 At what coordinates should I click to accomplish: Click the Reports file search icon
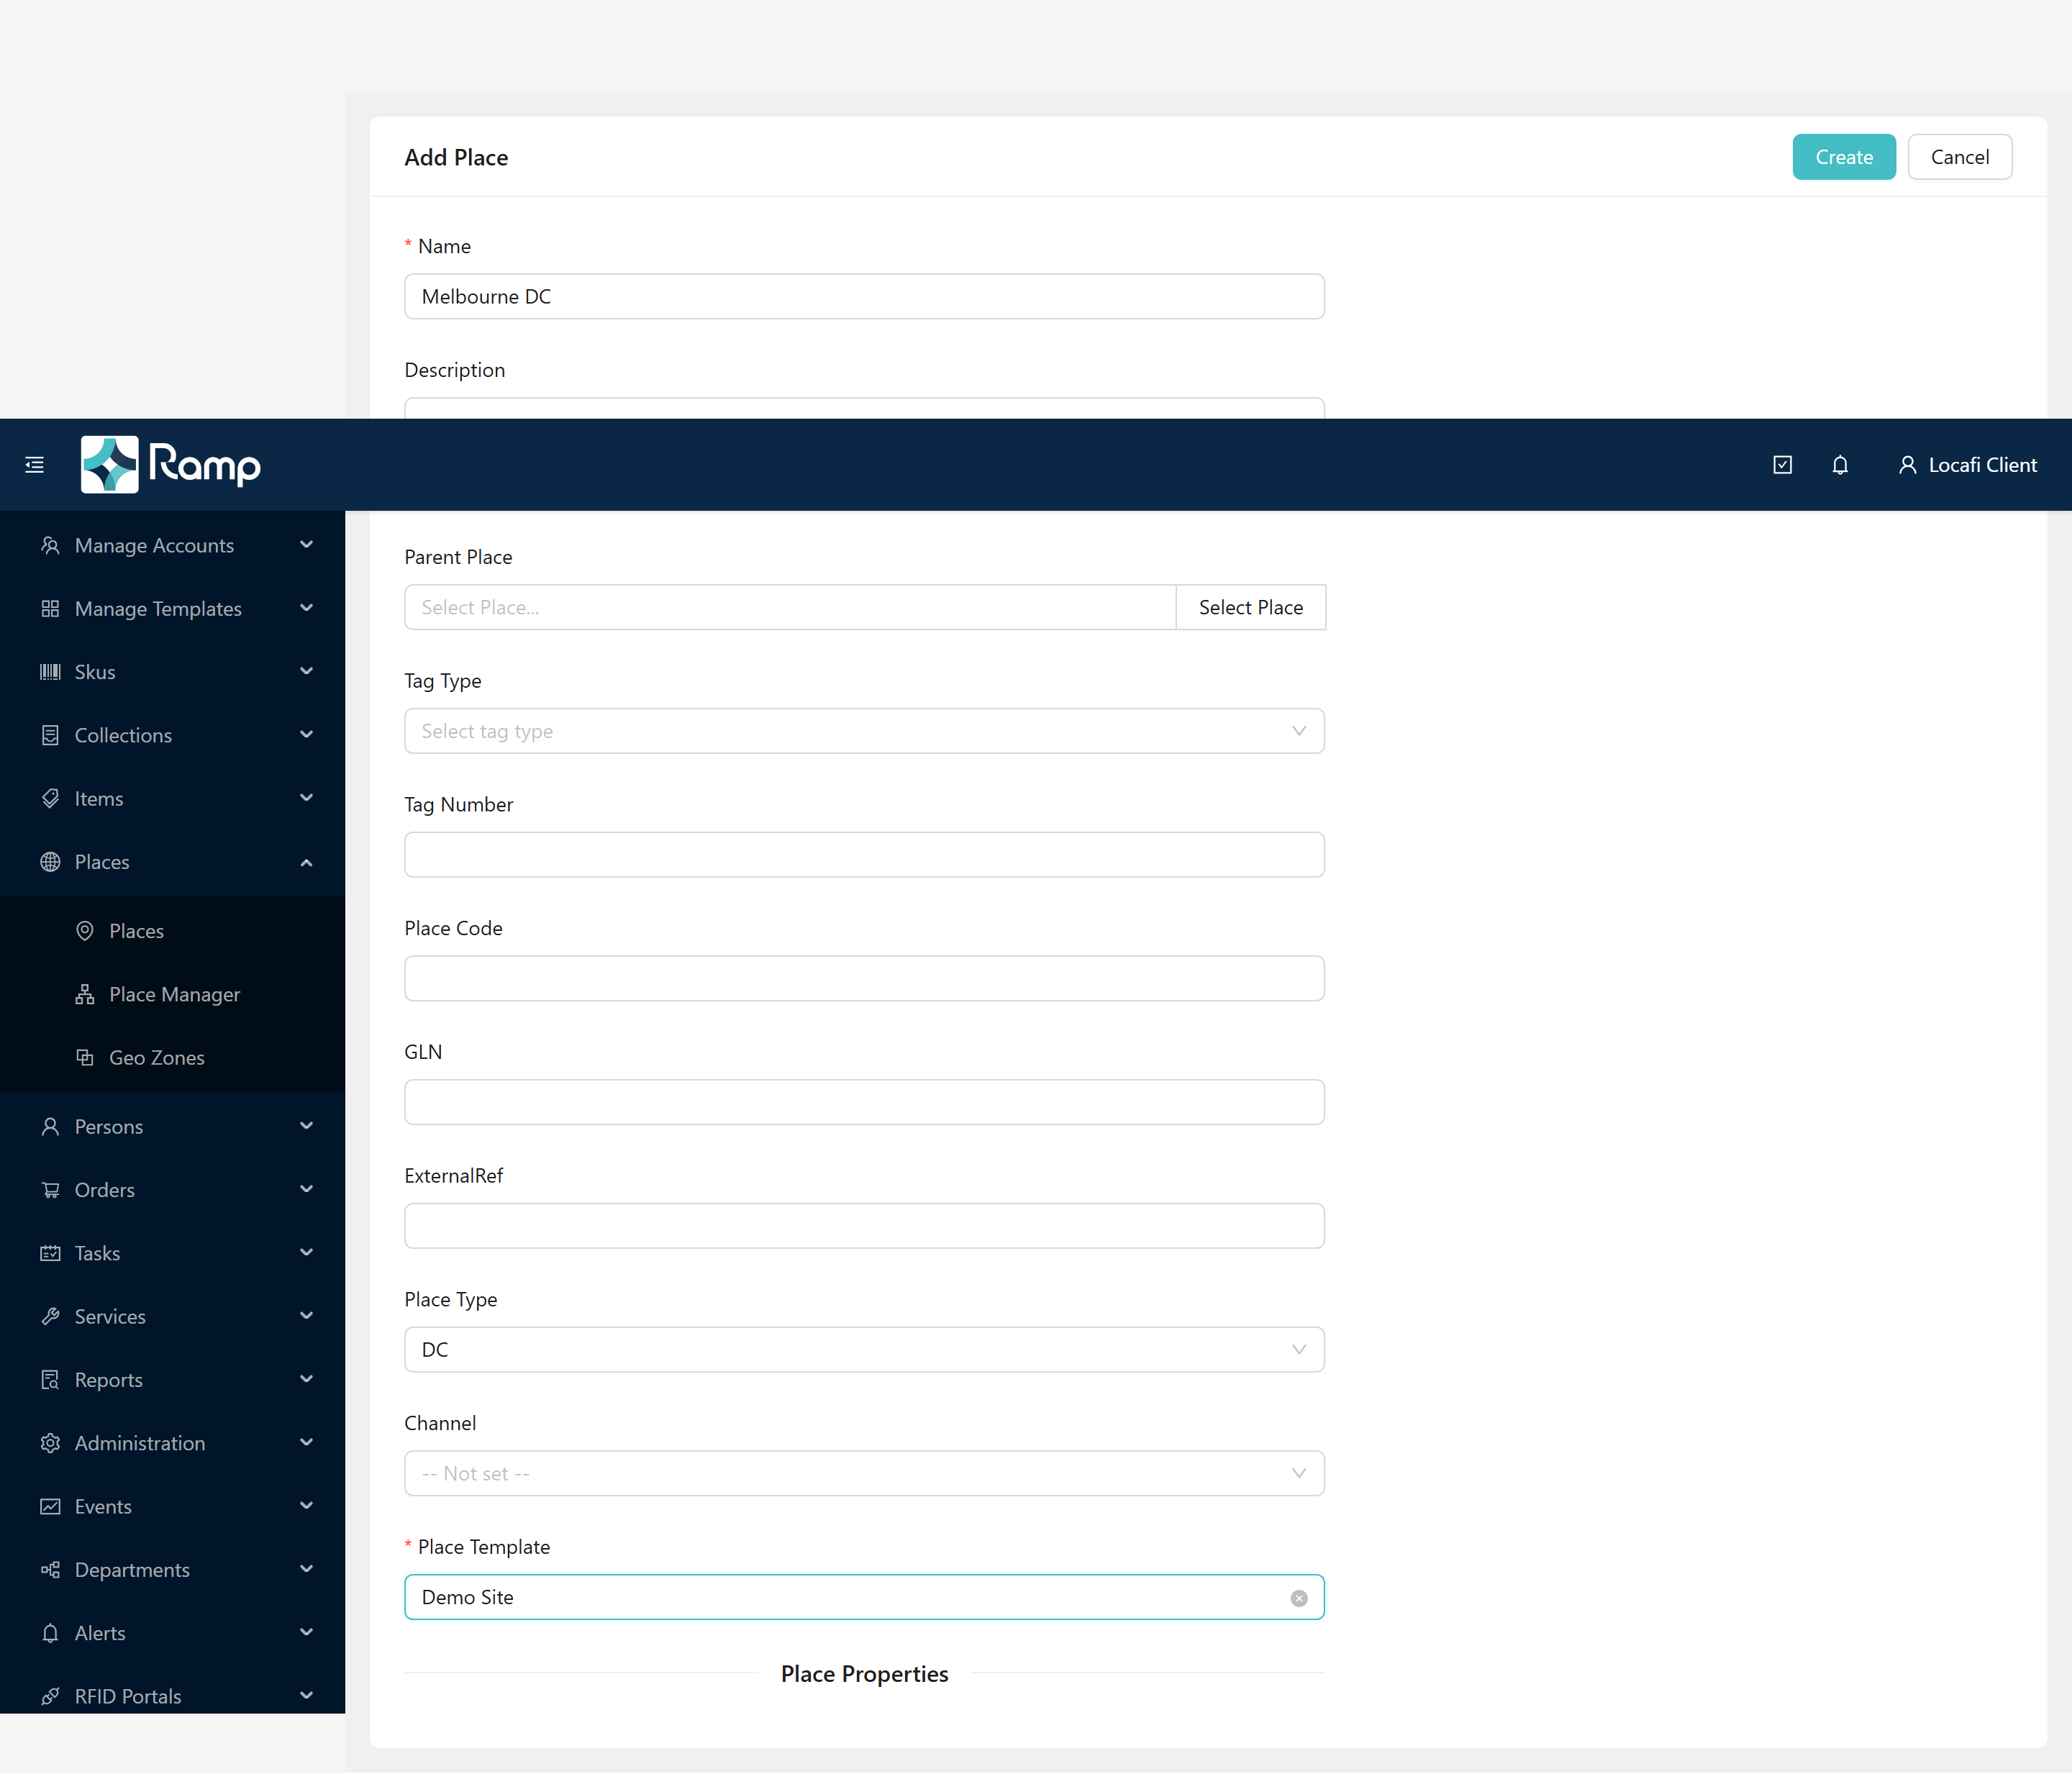pyautogui.click(x=50, y=1380)
